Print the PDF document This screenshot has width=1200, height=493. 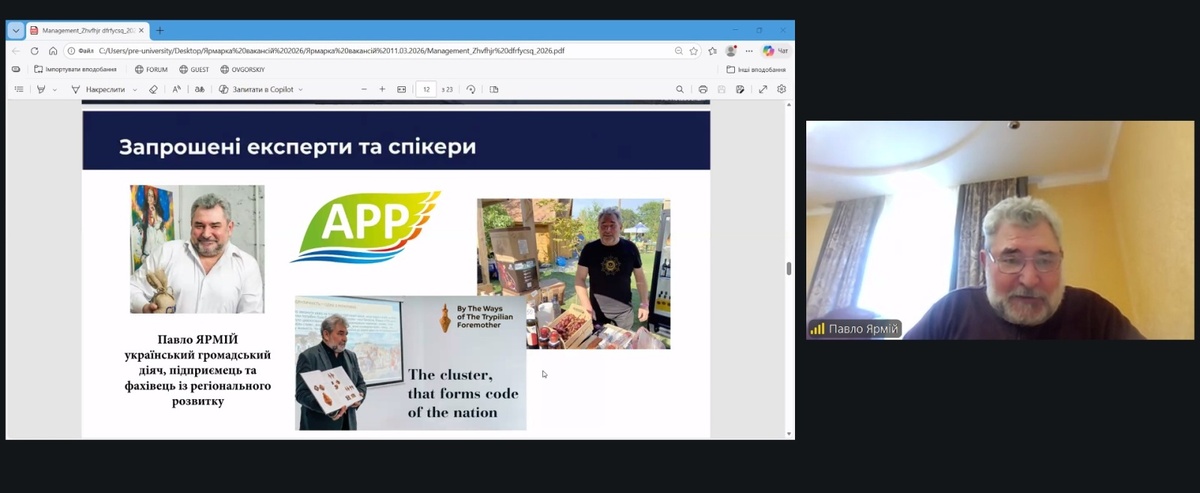coord(703,89)
